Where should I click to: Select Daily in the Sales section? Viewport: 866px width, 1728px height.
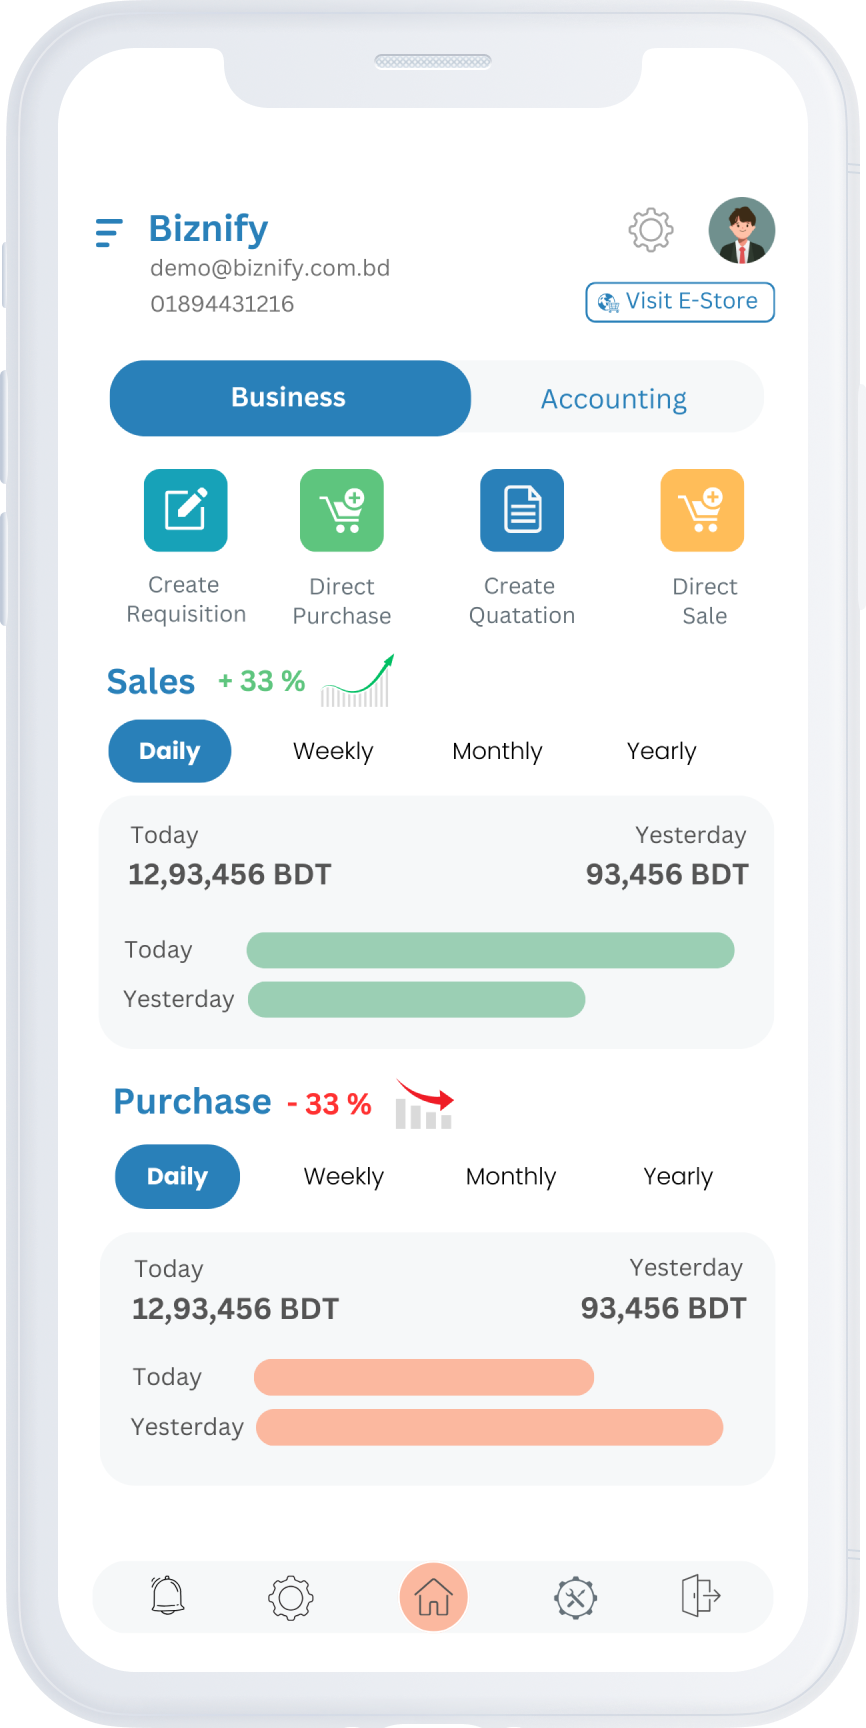pos(170,751)
